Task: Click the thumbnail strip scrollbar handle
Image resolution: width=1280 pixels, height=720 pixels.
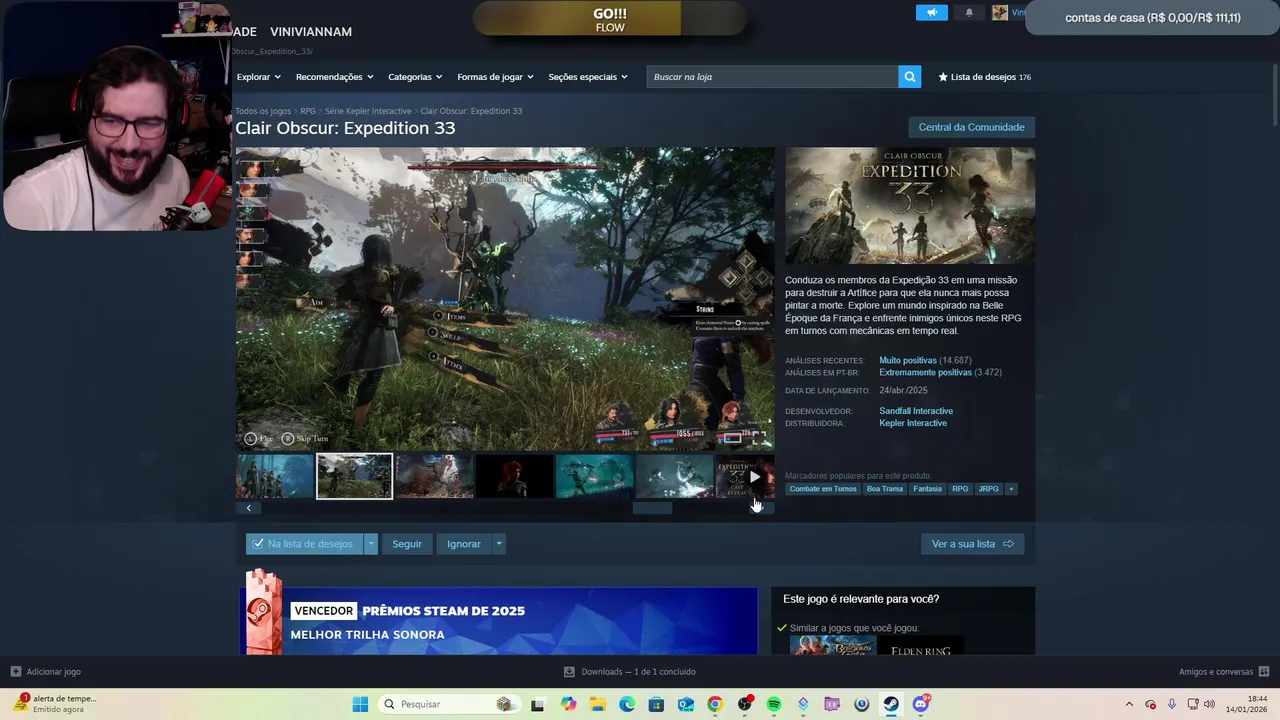Action: 653,508
